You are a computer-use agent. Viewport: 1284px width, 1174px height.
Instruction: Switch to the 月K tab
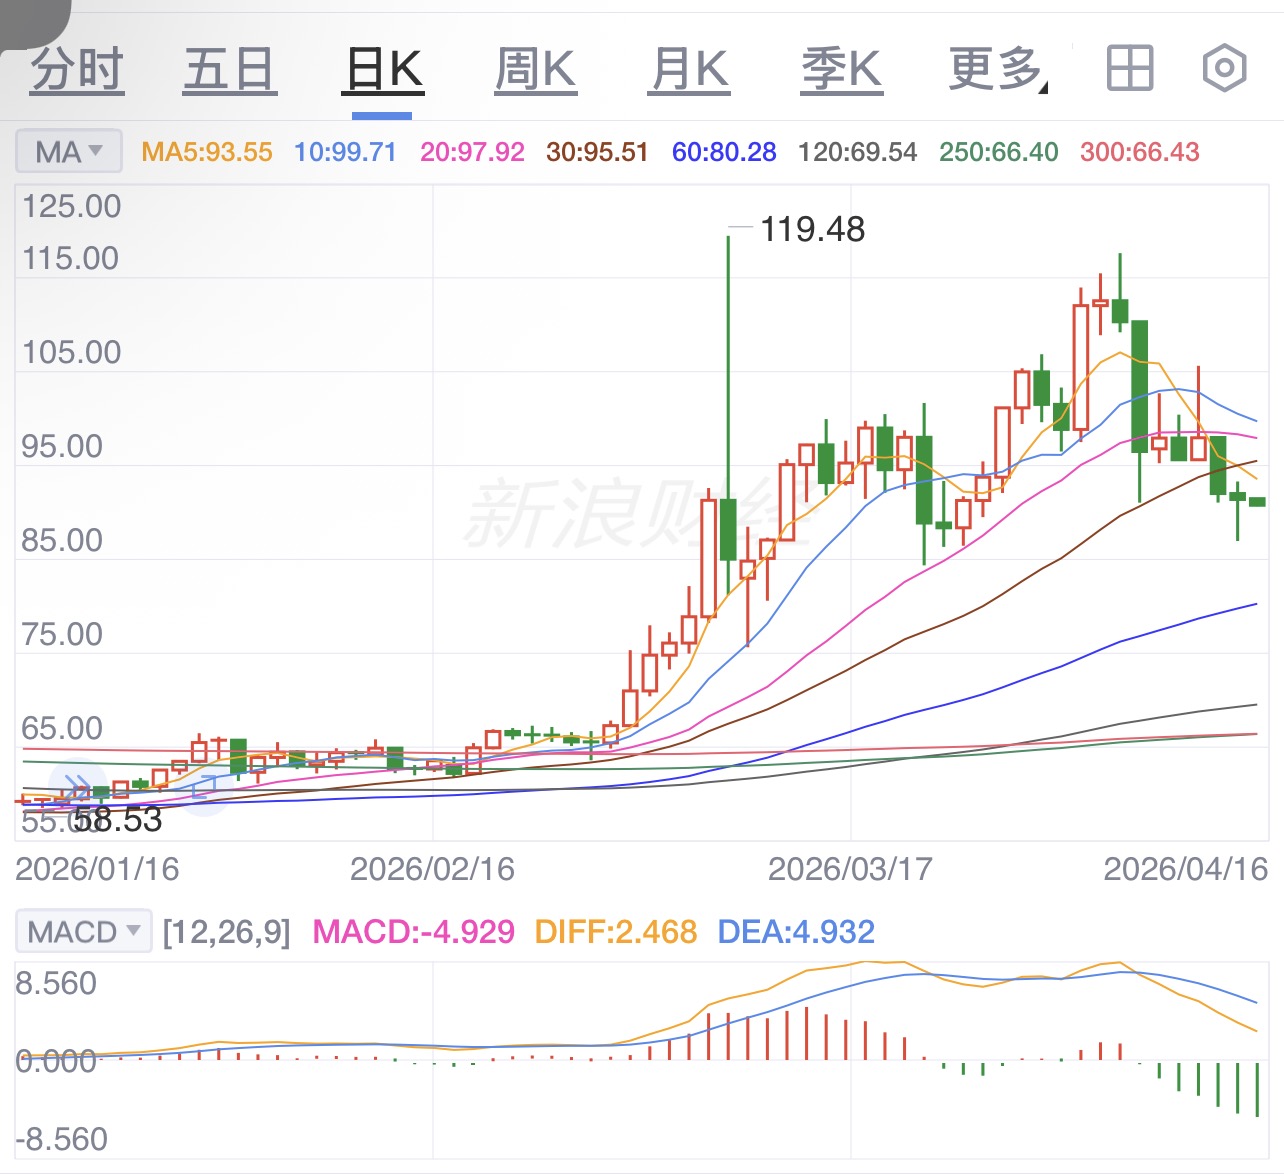click(689, 70)
